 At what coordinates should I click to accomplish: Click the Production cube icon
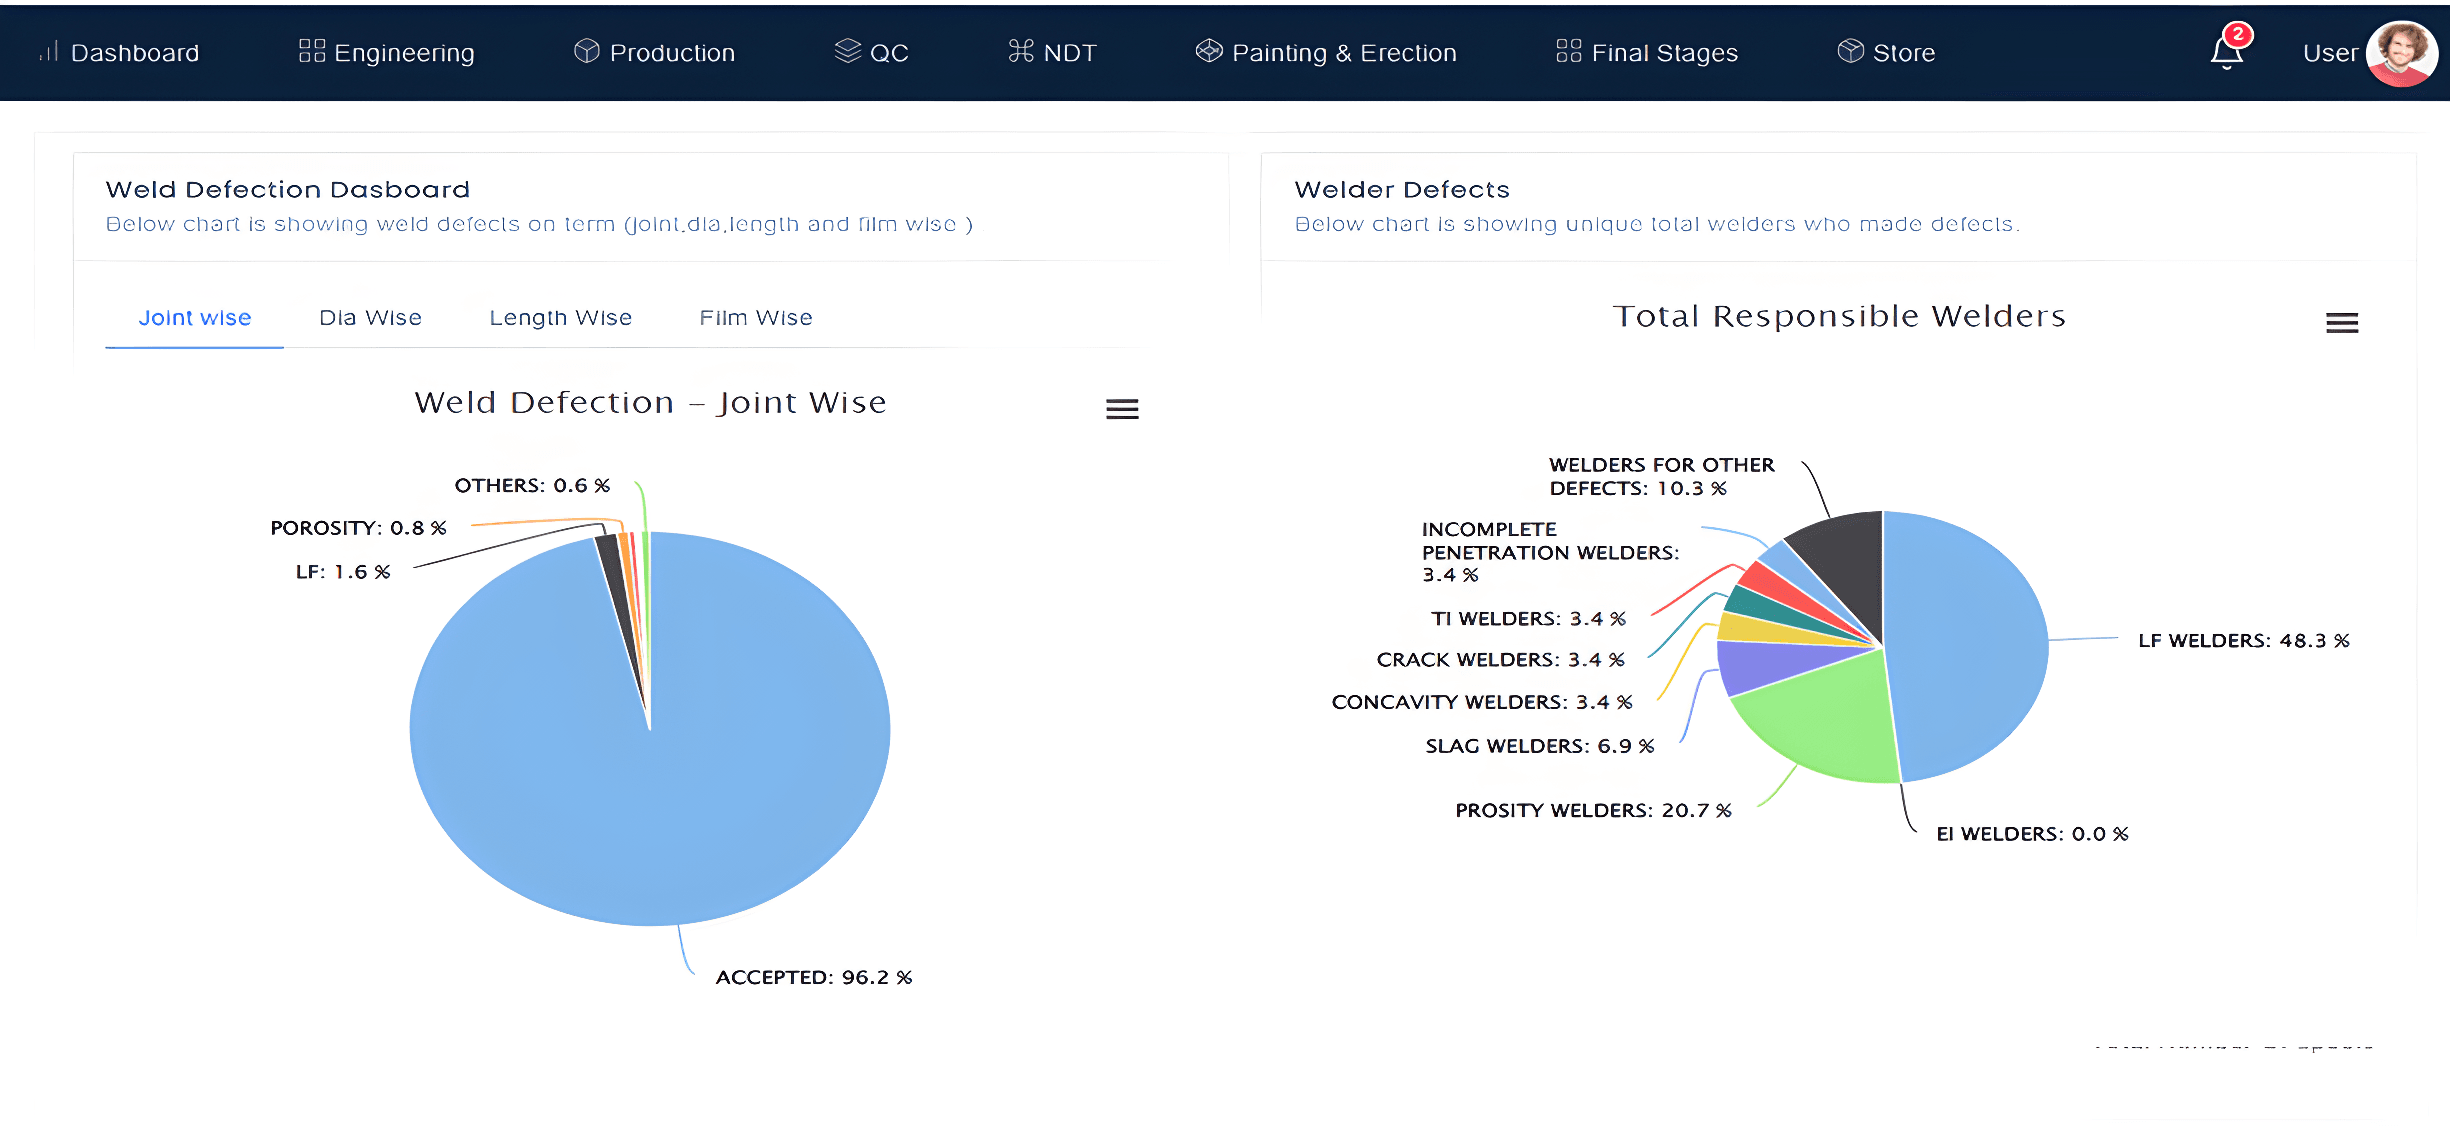(587, 51)
